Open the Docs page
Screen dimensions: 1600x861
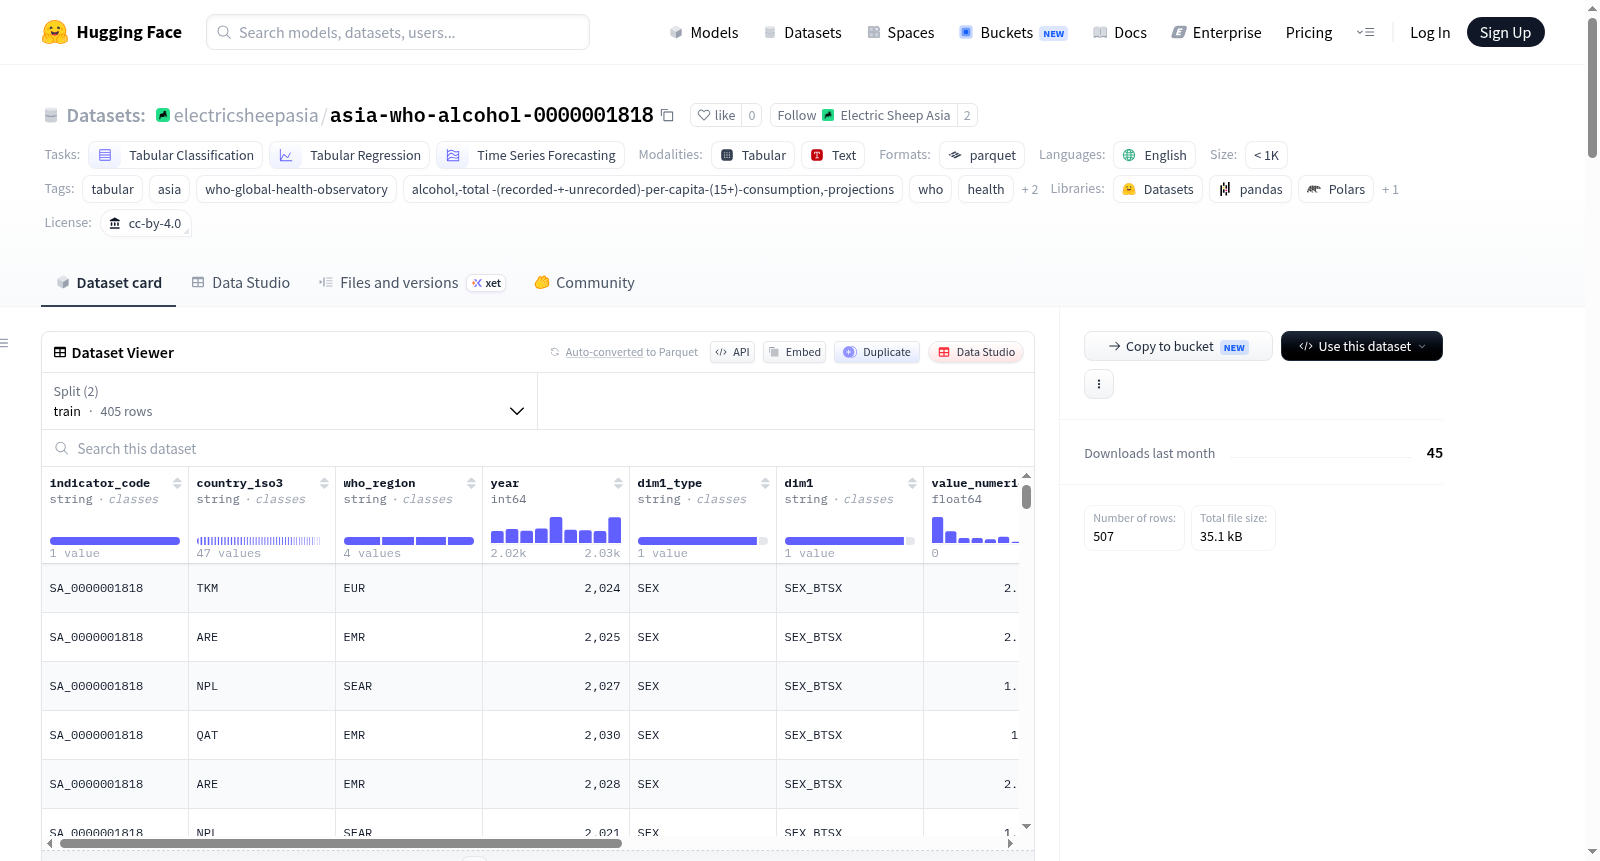pos(1120,32)
